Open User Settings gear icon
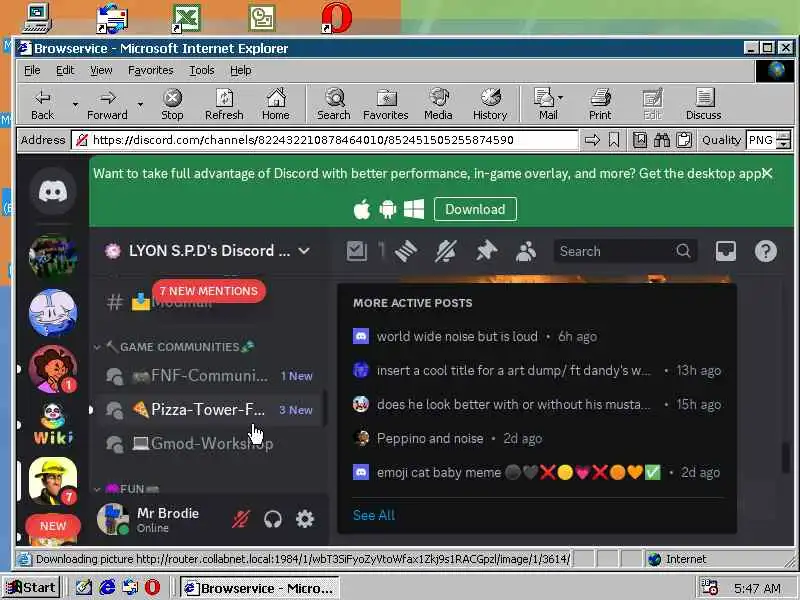Image resolution: width=800 pixels, height=600 pixels. pyautogui.click(x=305, y=519)
